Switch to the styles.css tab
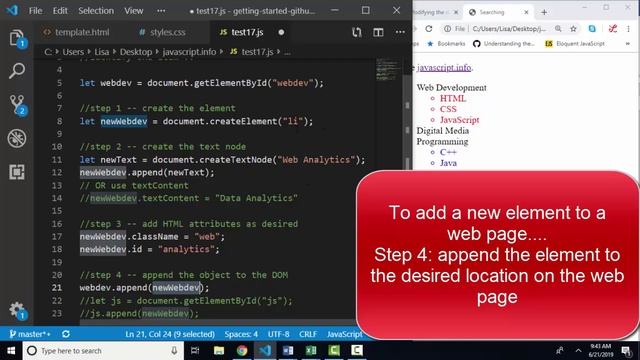Image resolution: width=640 pixels, height=360 pixels. [162, 32]
